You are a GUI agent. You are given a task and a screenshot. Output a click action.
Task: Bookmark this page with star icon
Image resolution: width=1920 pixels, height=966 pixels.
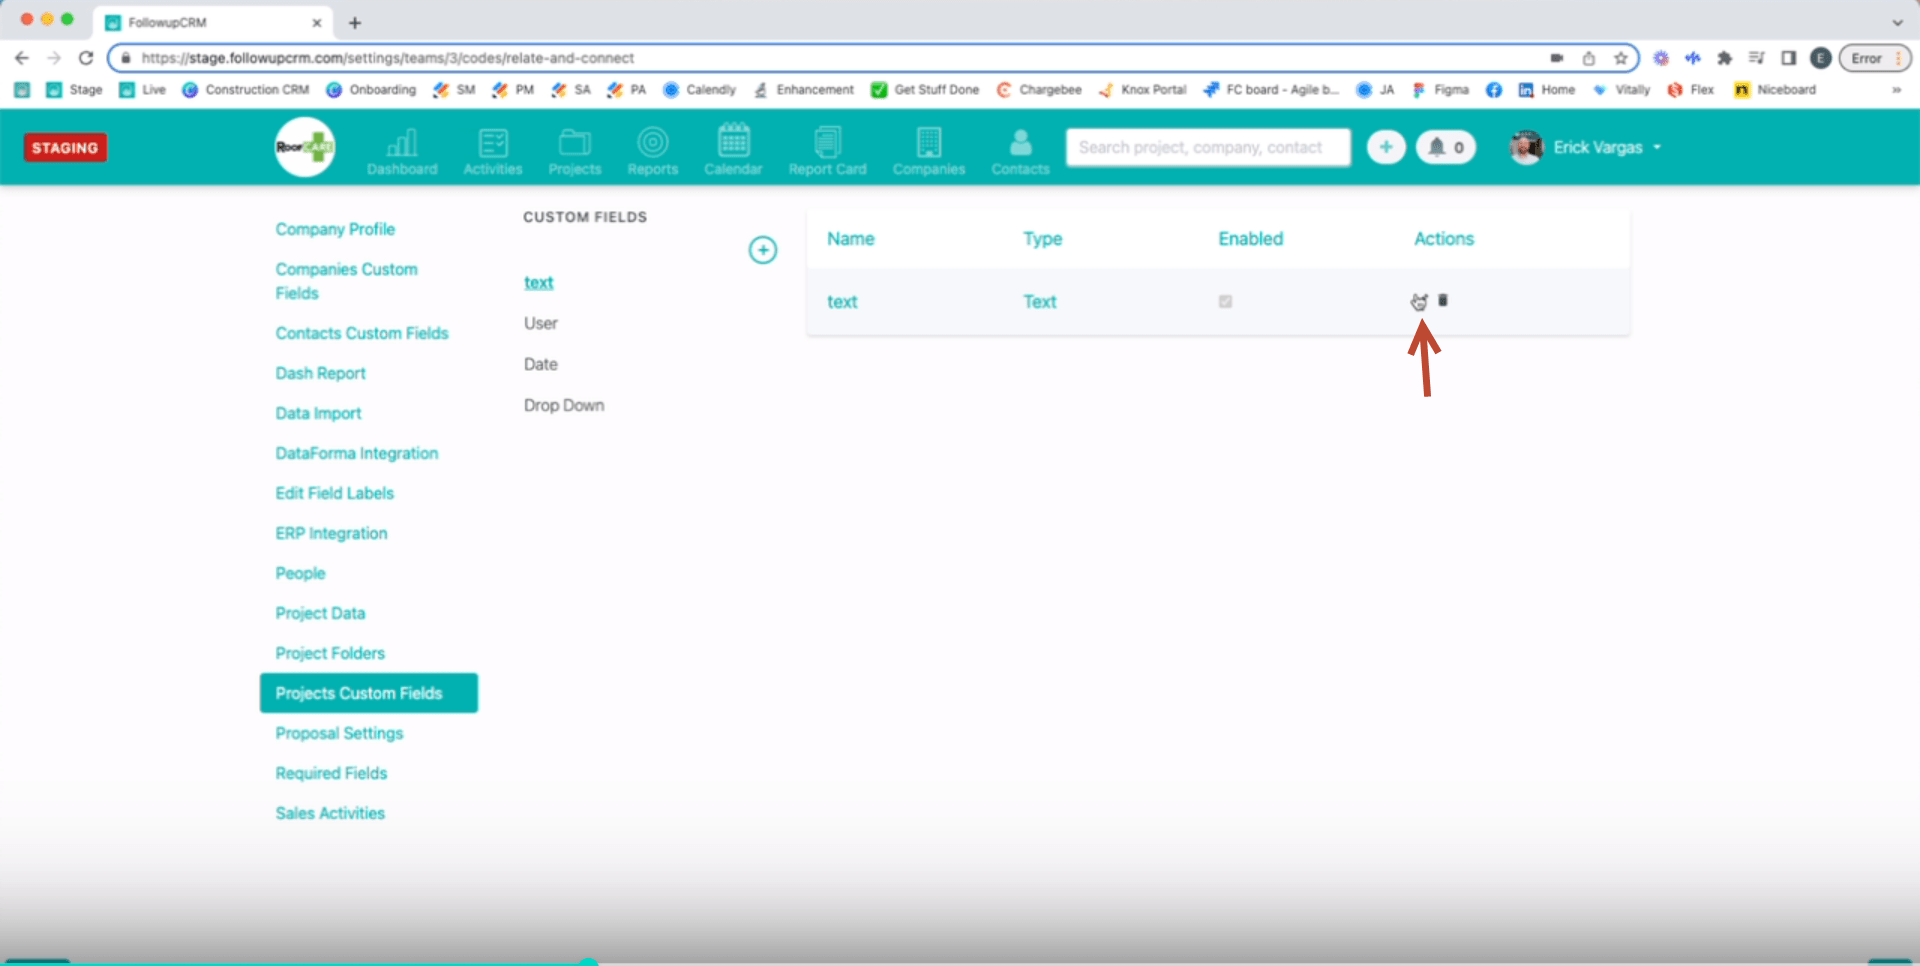tap(1621, 58)
